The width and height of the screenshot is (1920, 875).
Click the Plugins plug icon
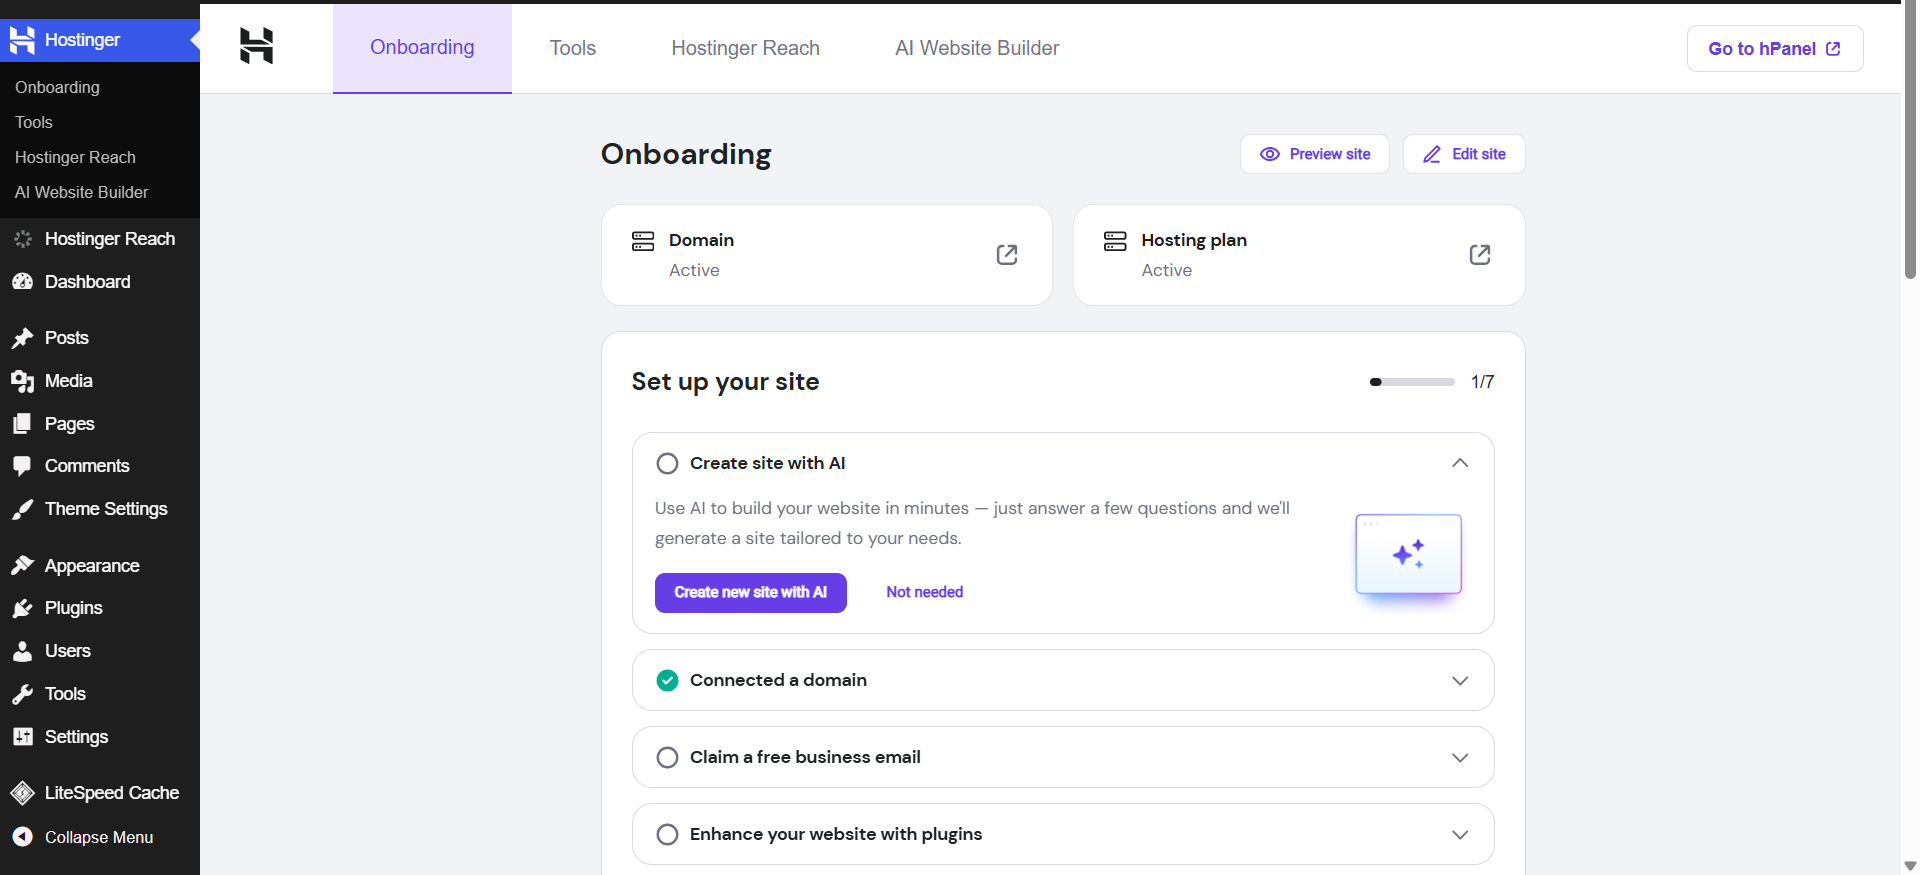22,608
